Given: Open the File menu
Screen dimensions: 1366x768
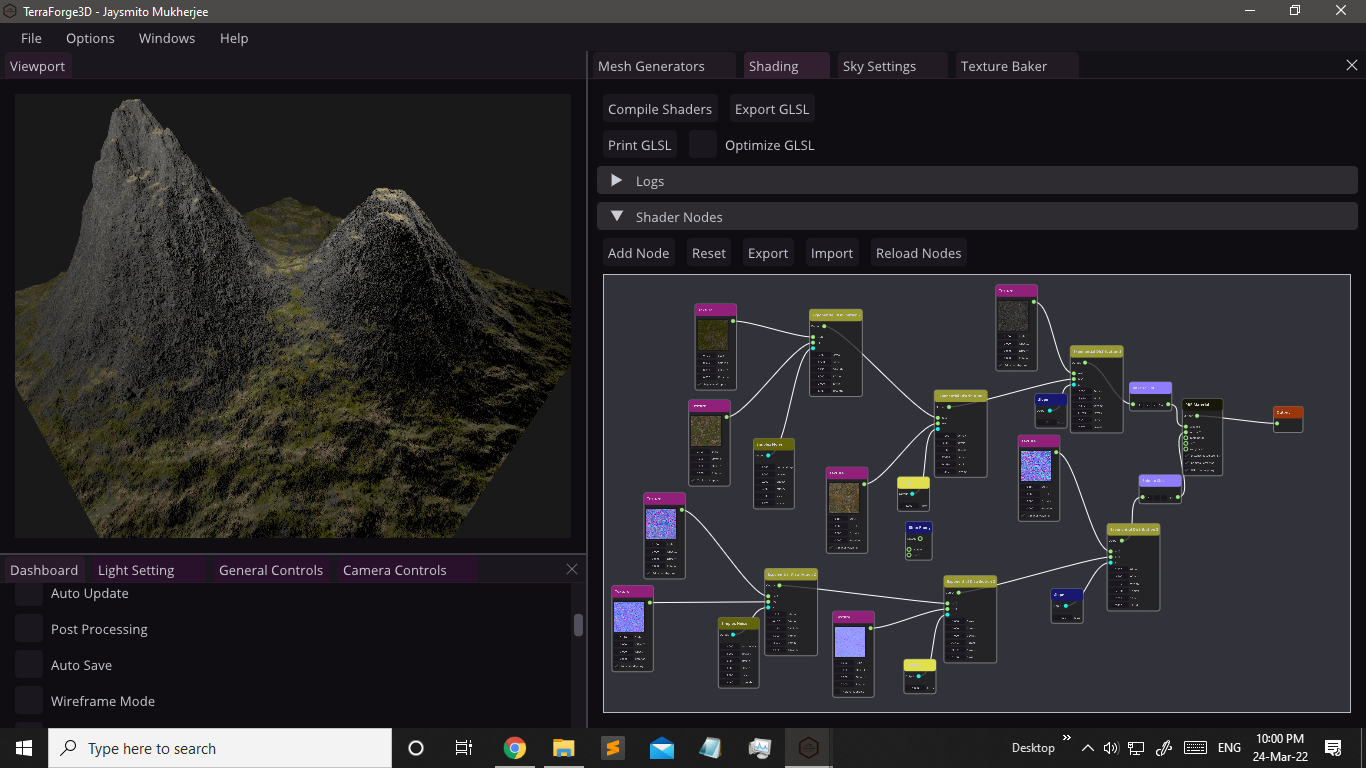Looking at the screenshot, I should 31,38.
